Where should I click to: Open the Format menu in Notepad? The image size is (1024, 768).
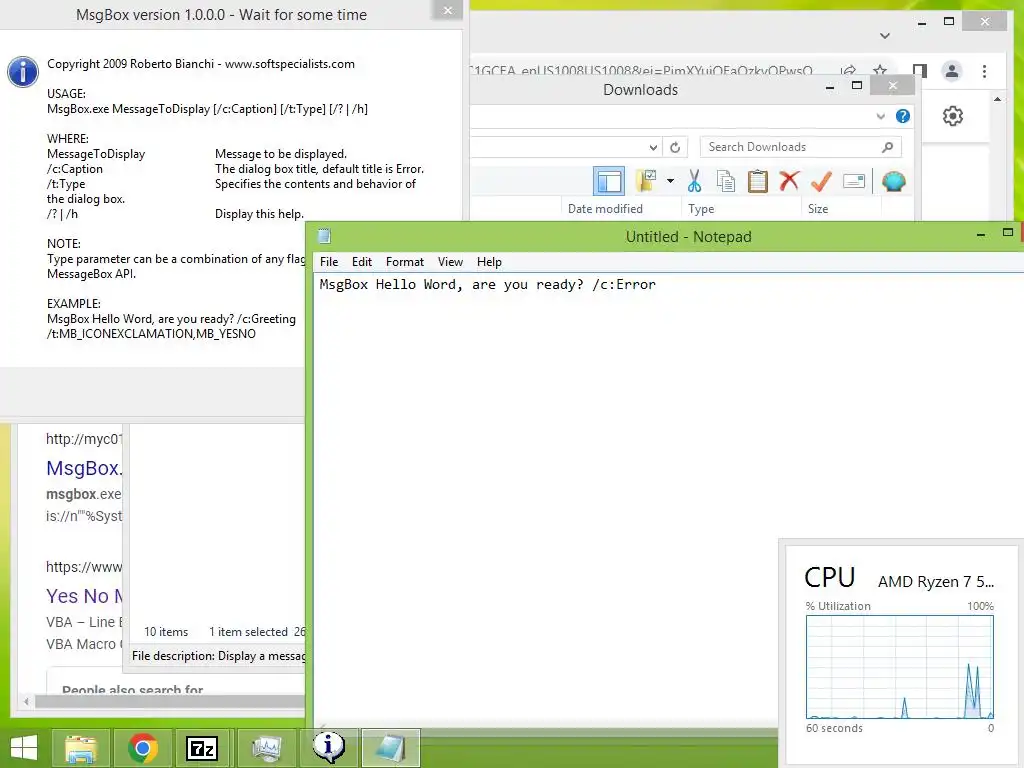405,262
